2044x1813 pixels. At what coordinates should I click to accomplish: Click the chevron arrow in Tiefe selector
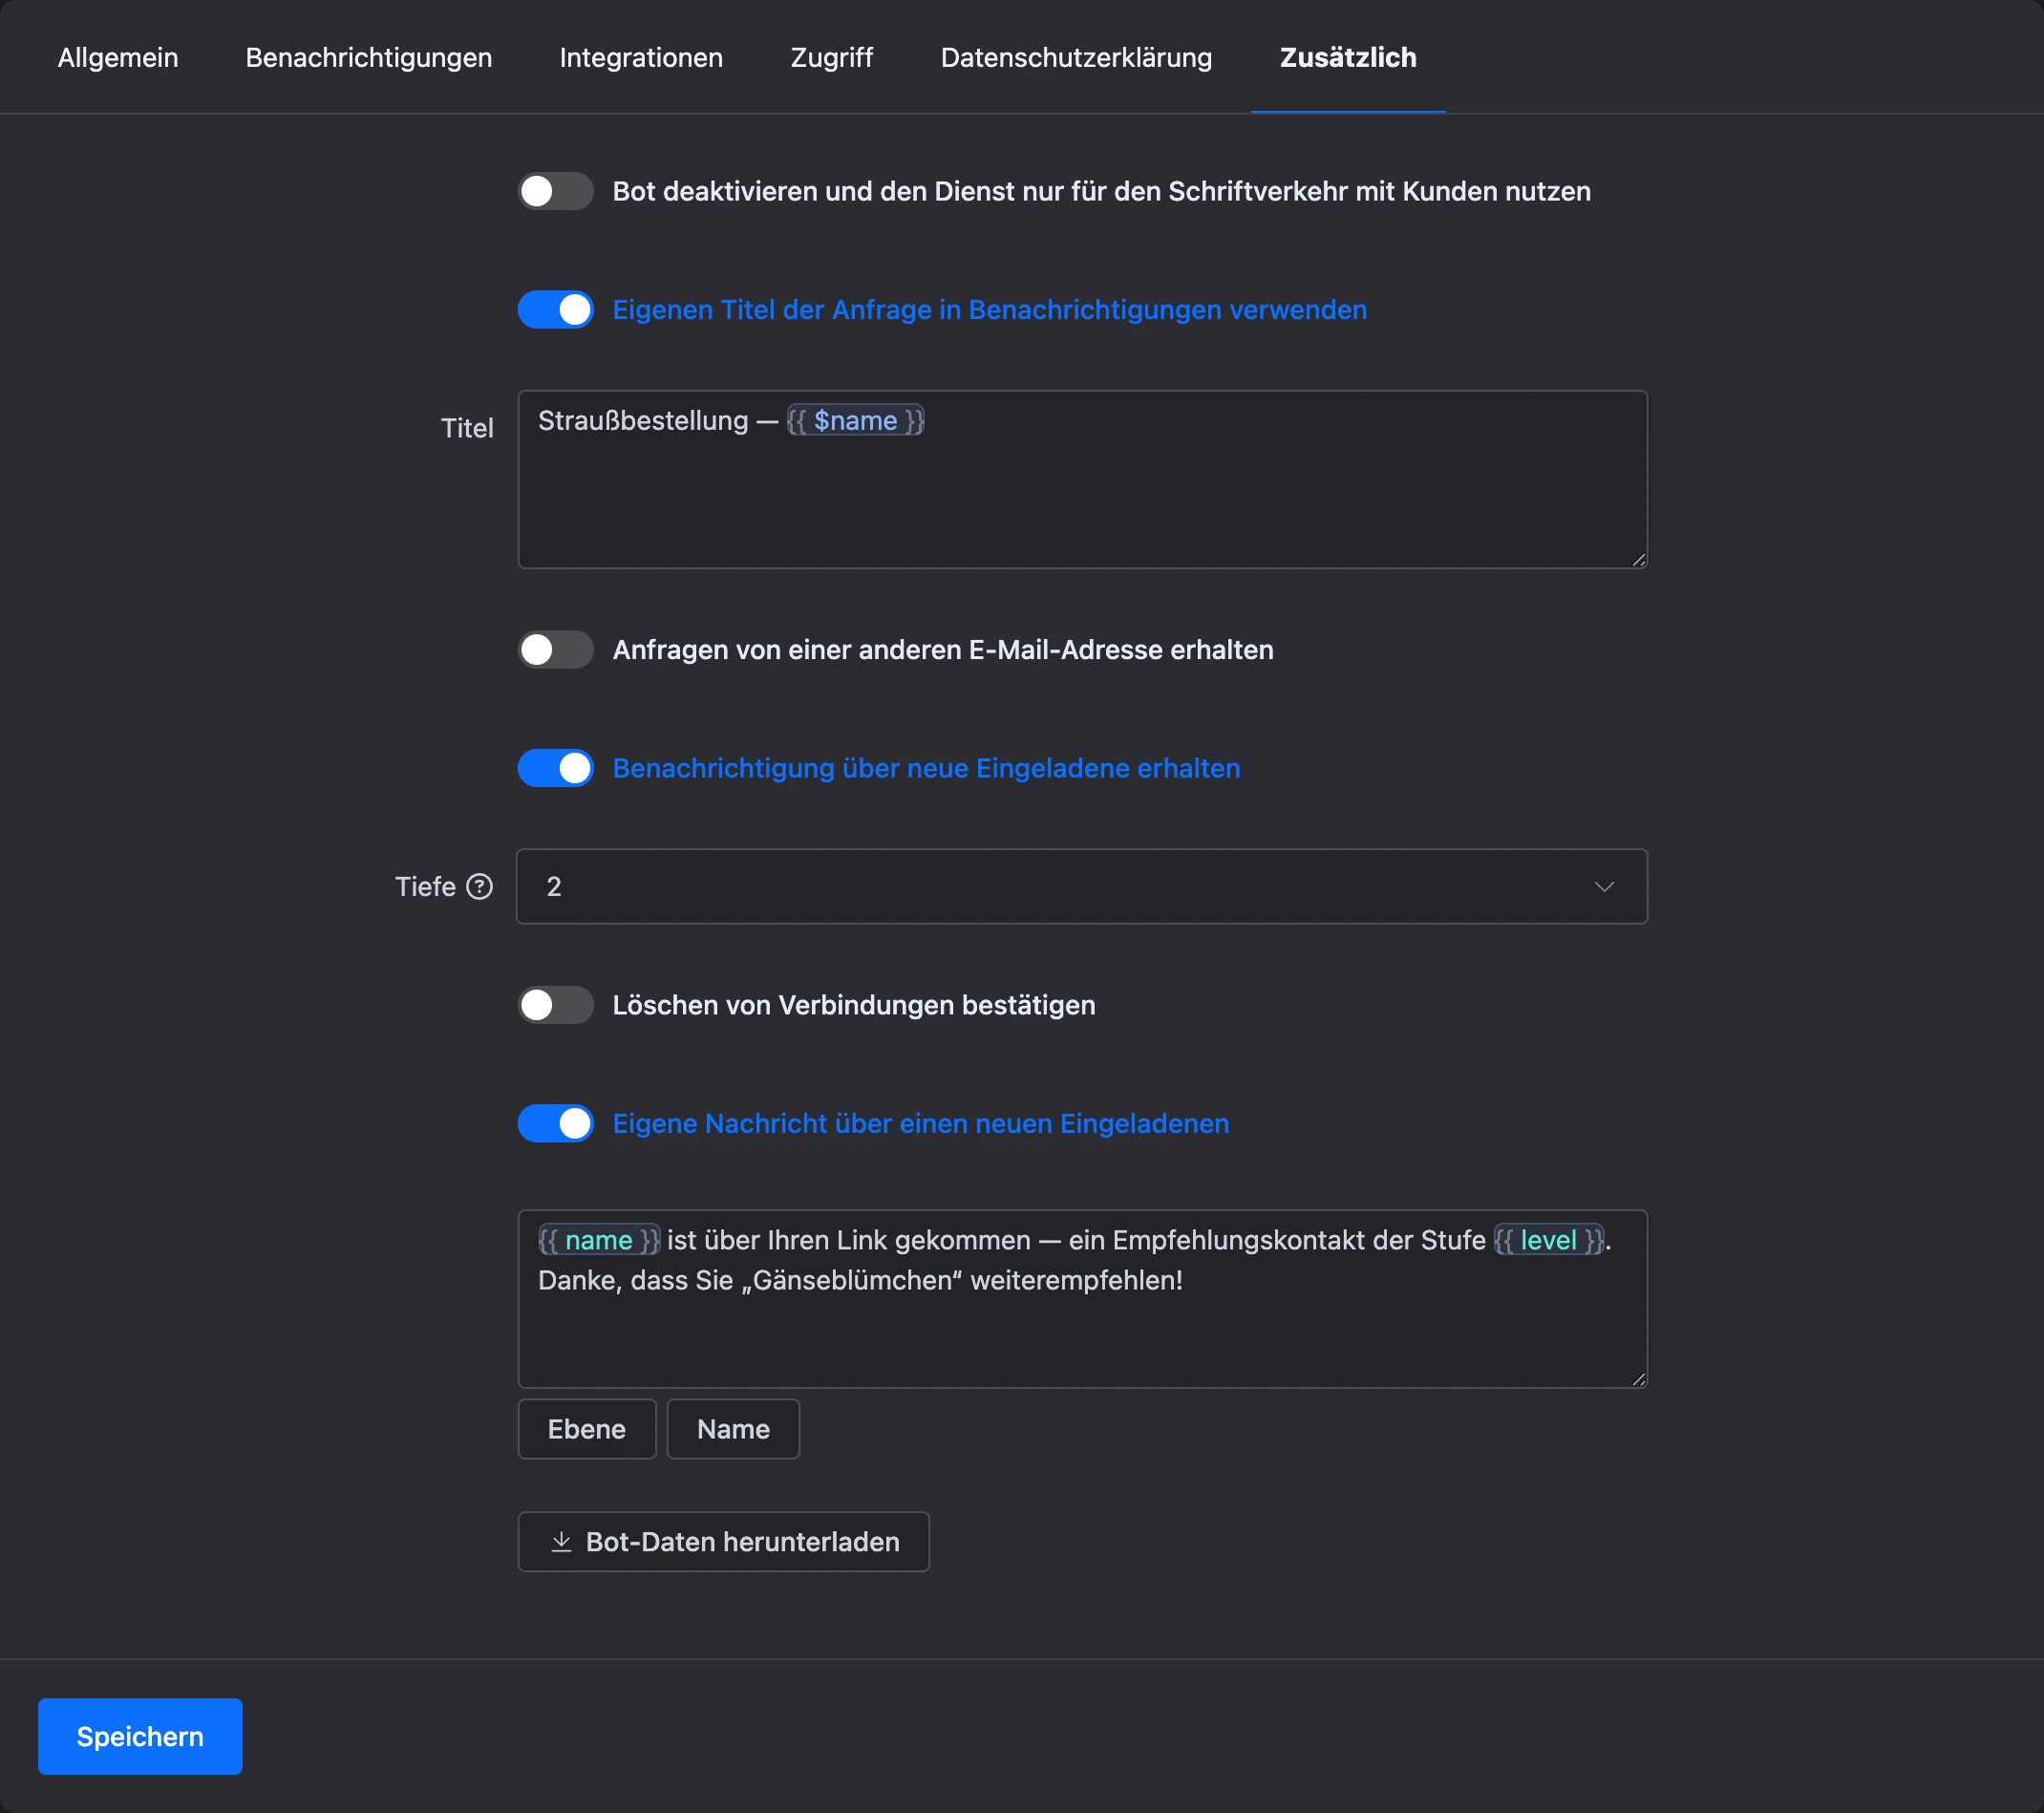1604,887
